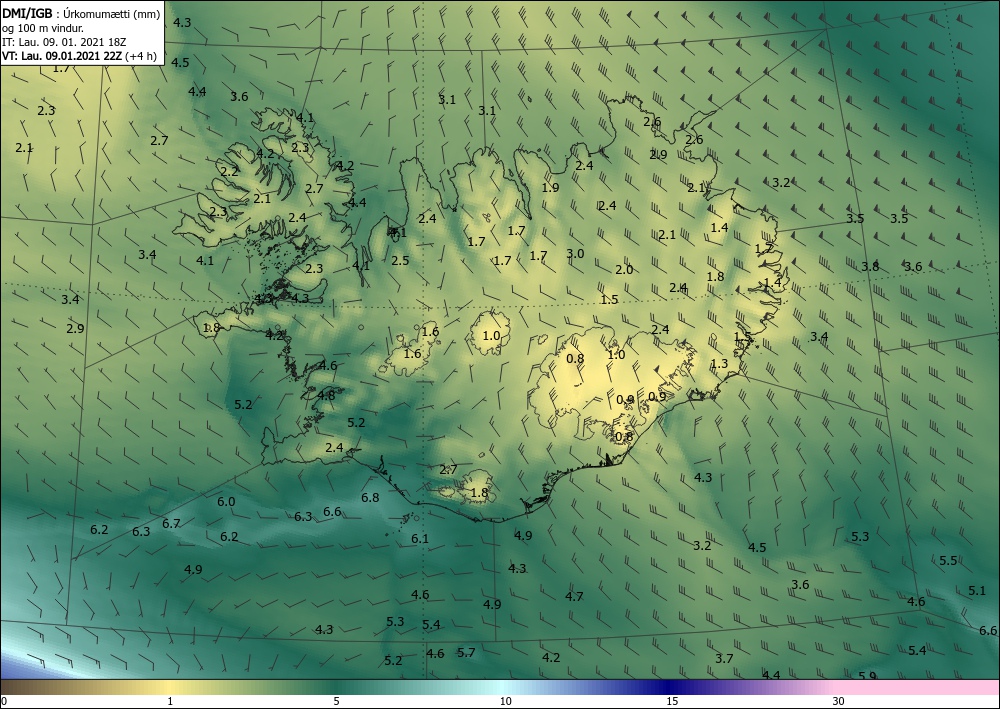Click the 3.0 precipitation value
Viewport: 1000px width, 709px height.
pyautogui.click(x=575, y=254)
